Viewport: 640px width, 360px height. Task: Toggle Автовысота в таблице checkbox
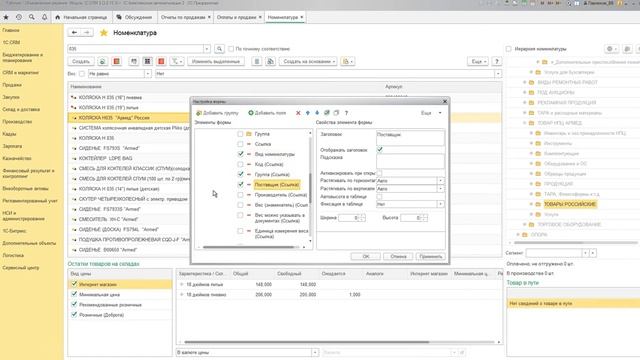380,196
